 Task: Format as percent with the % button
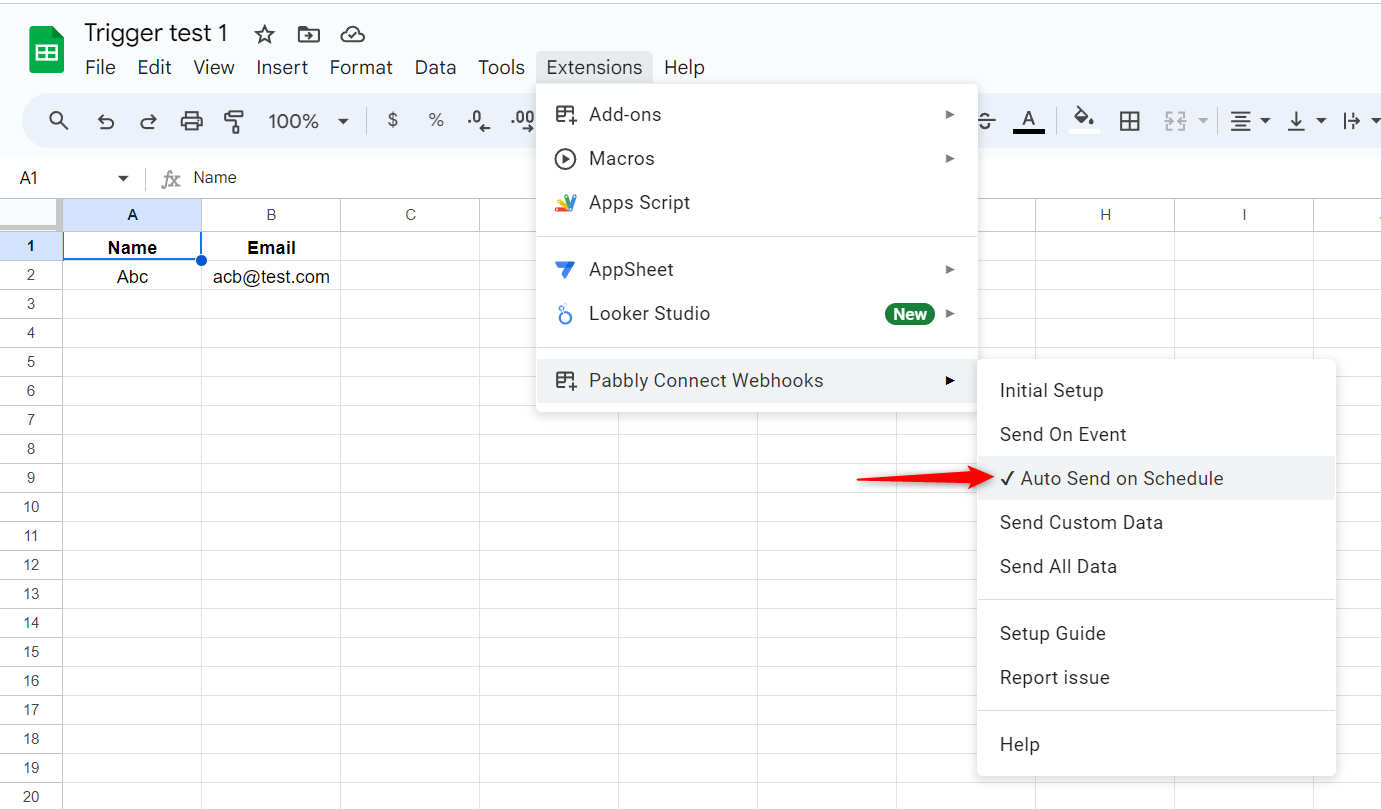[436, 121]
